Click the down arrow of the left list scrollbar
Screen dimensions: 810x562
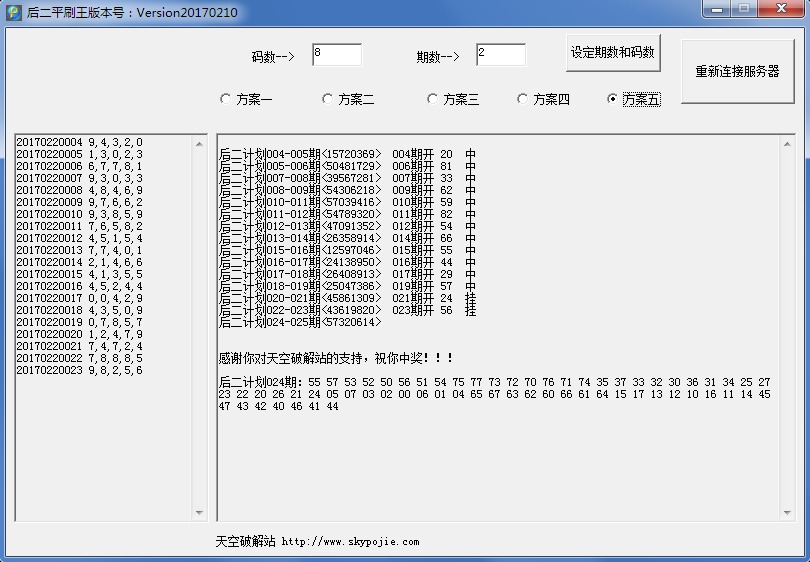coord(200,513)
